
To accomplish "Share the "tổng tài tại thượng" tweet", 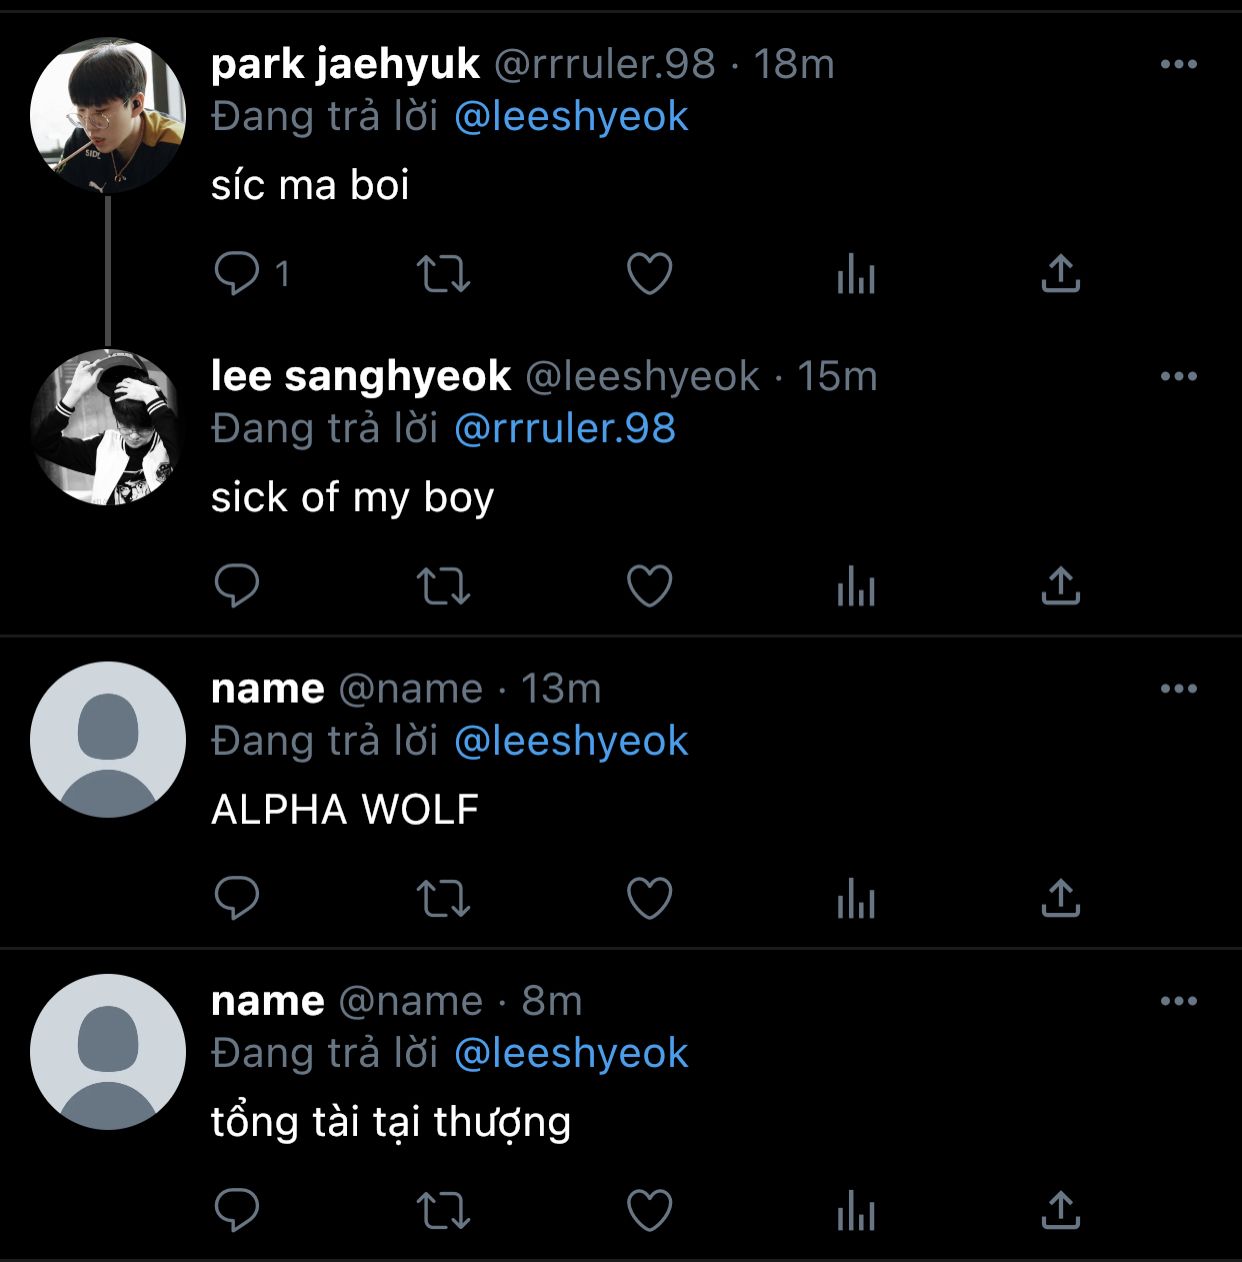I will tap(1061, 1210).
